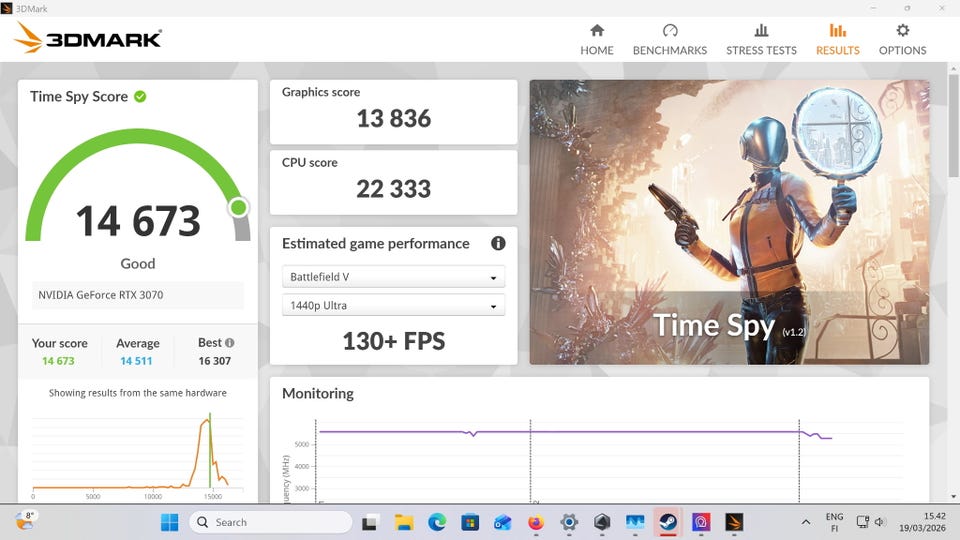The width and height of the screenshot is (960, 540).
Task: Click info icon next to Best score
Action: tap(229, 343)
